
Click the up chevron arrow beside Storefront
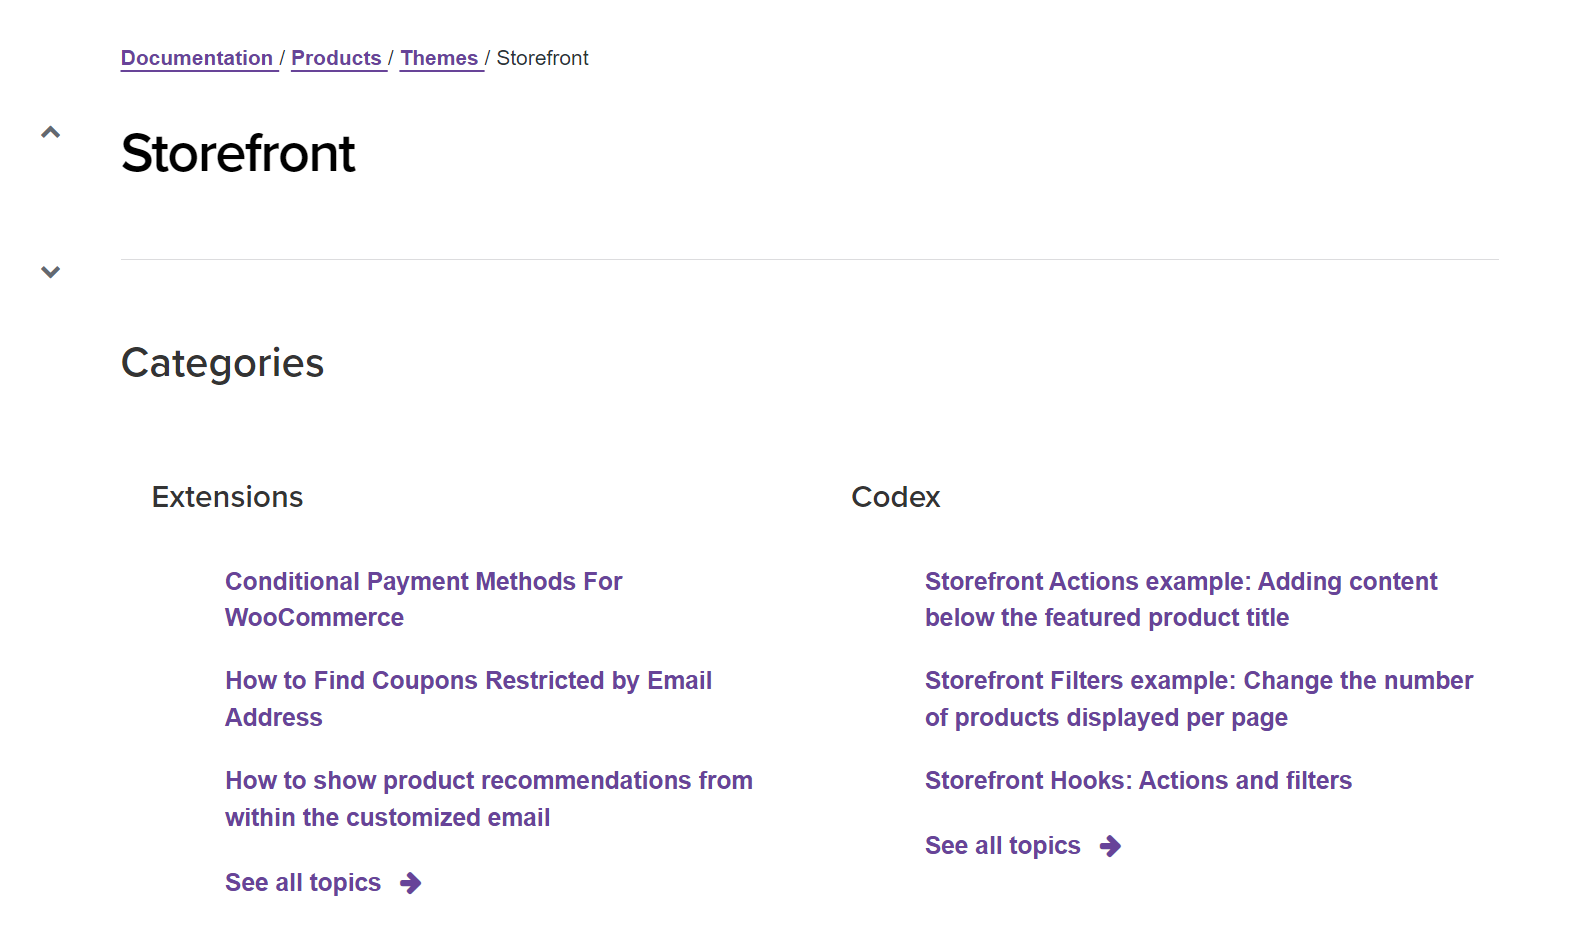coord(50,132)
